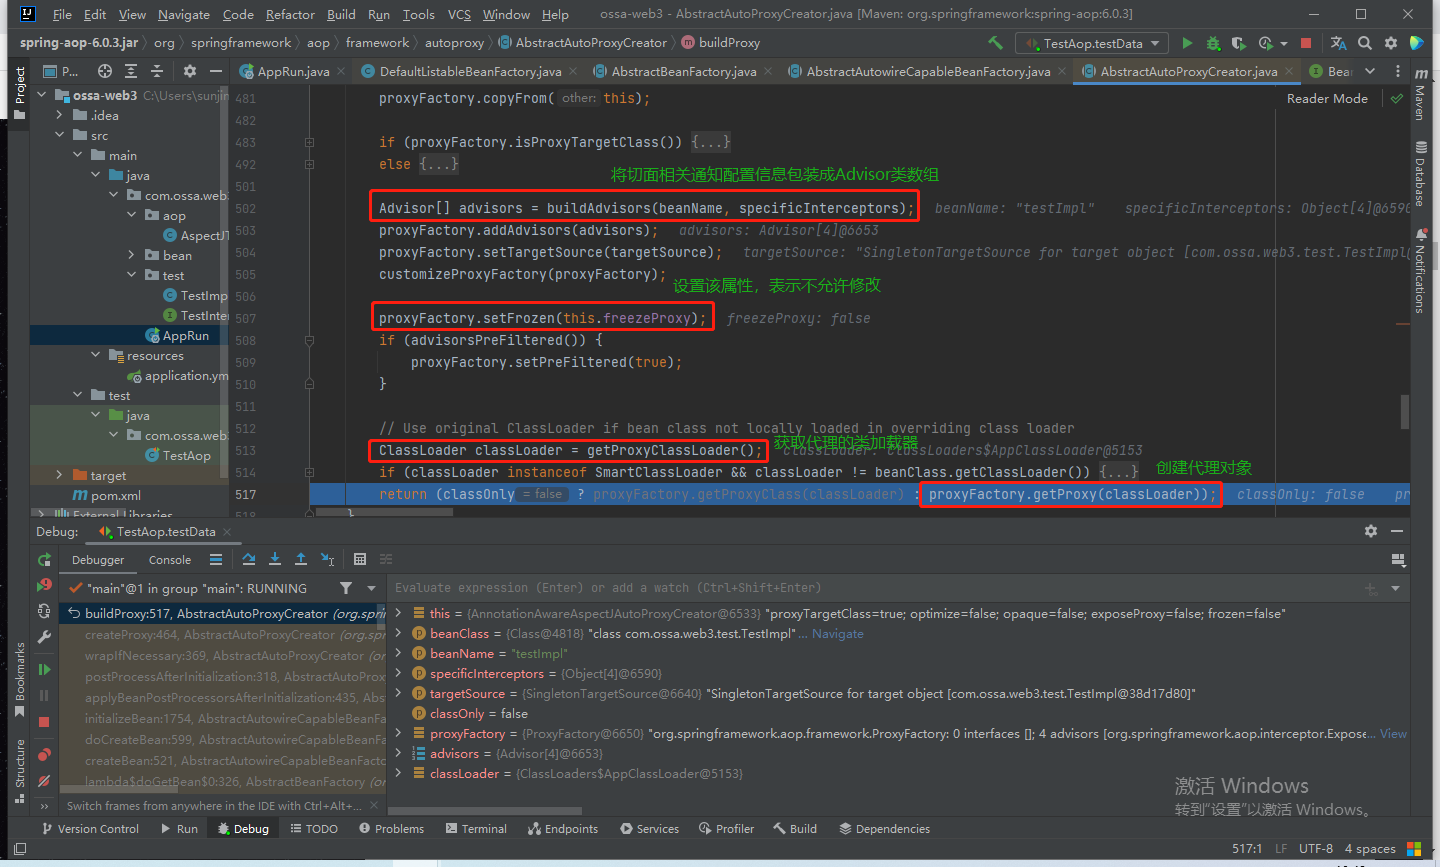Open the Refactor menu
This screenshot has height=867, width=1440.
(290, 14)
